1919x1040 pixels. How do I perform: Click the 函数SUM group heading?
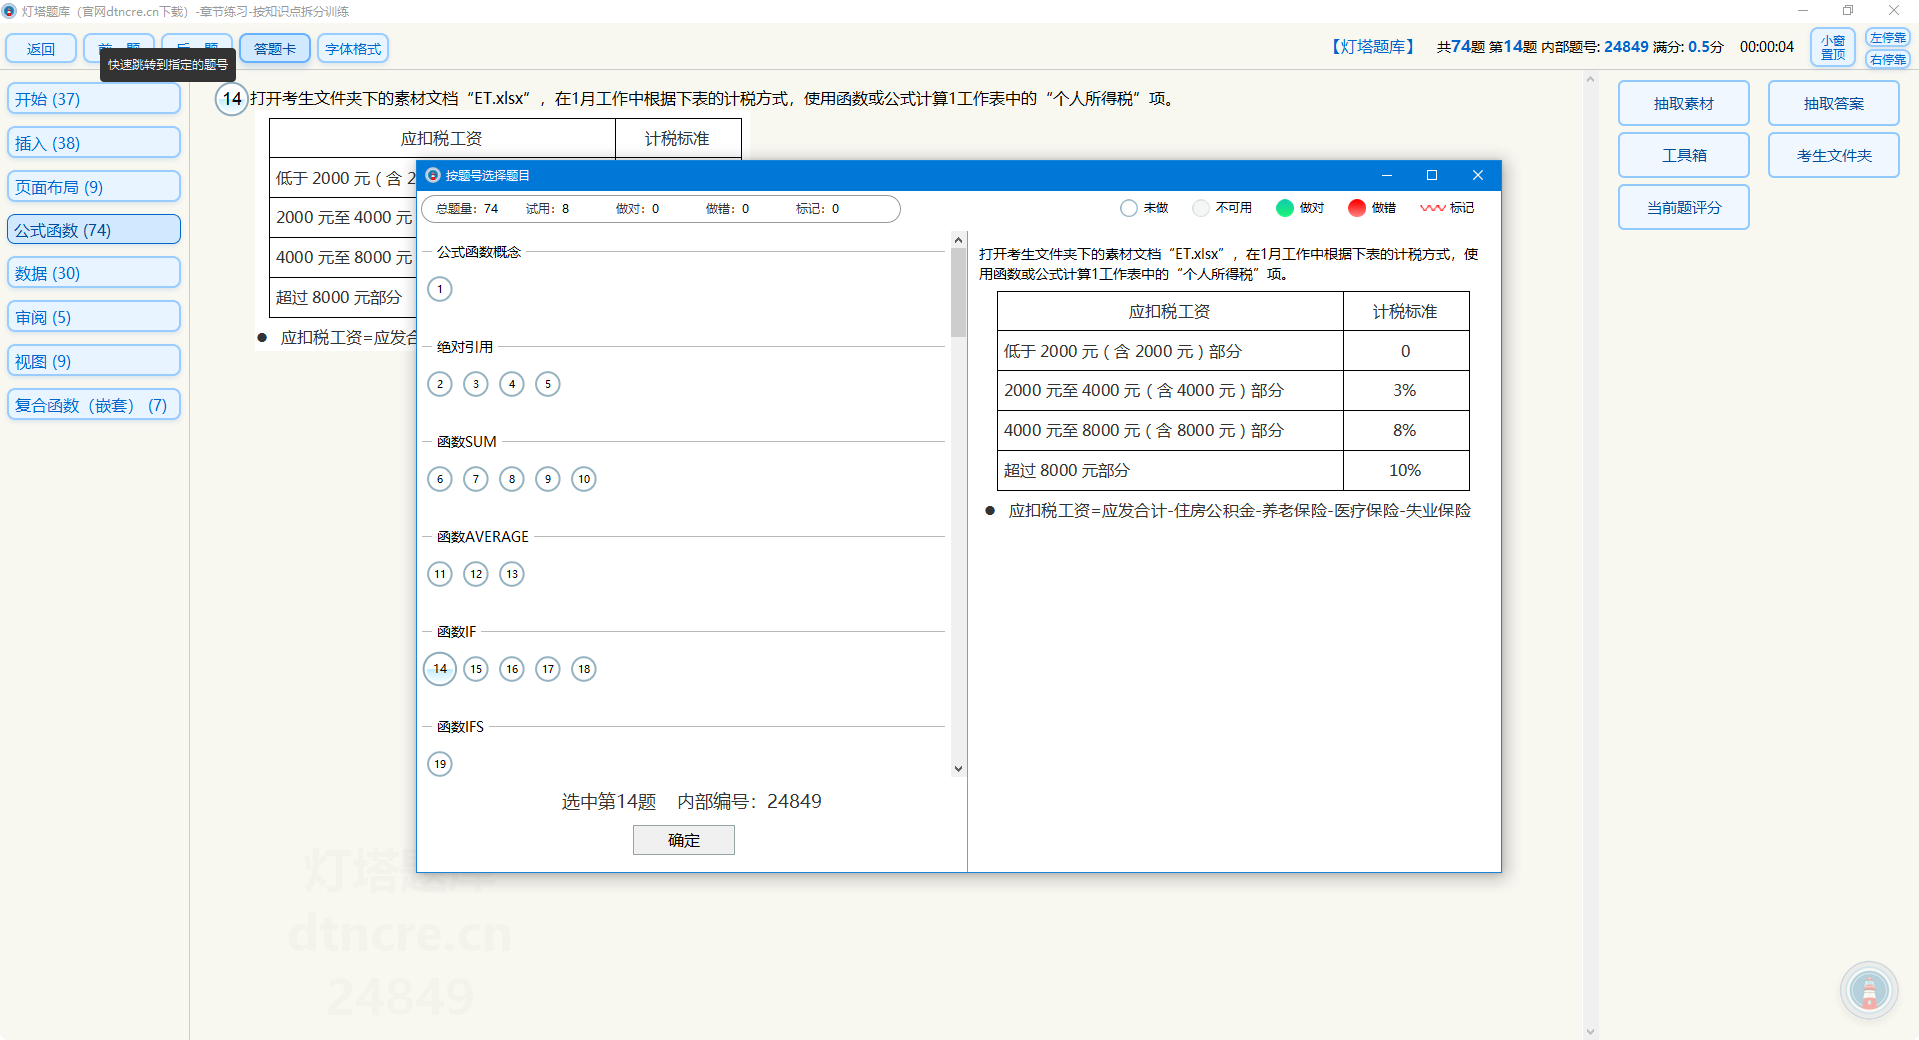click(467, 442)
